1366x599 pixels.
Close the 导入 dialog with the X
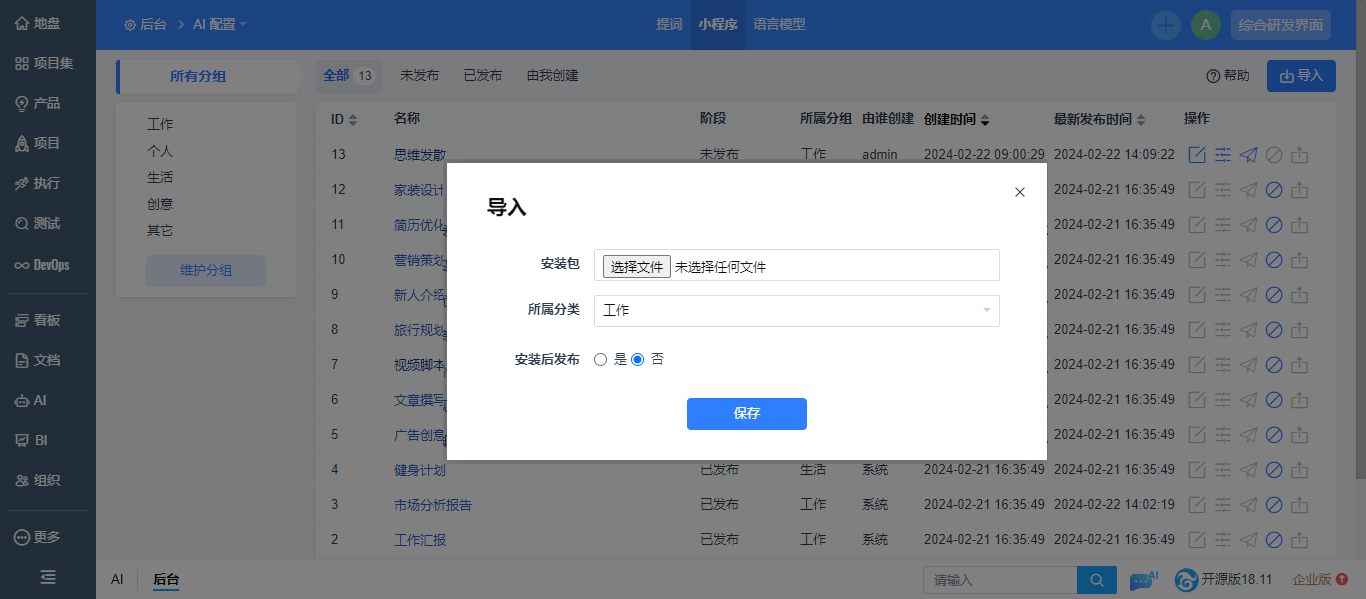point(1020,192)
